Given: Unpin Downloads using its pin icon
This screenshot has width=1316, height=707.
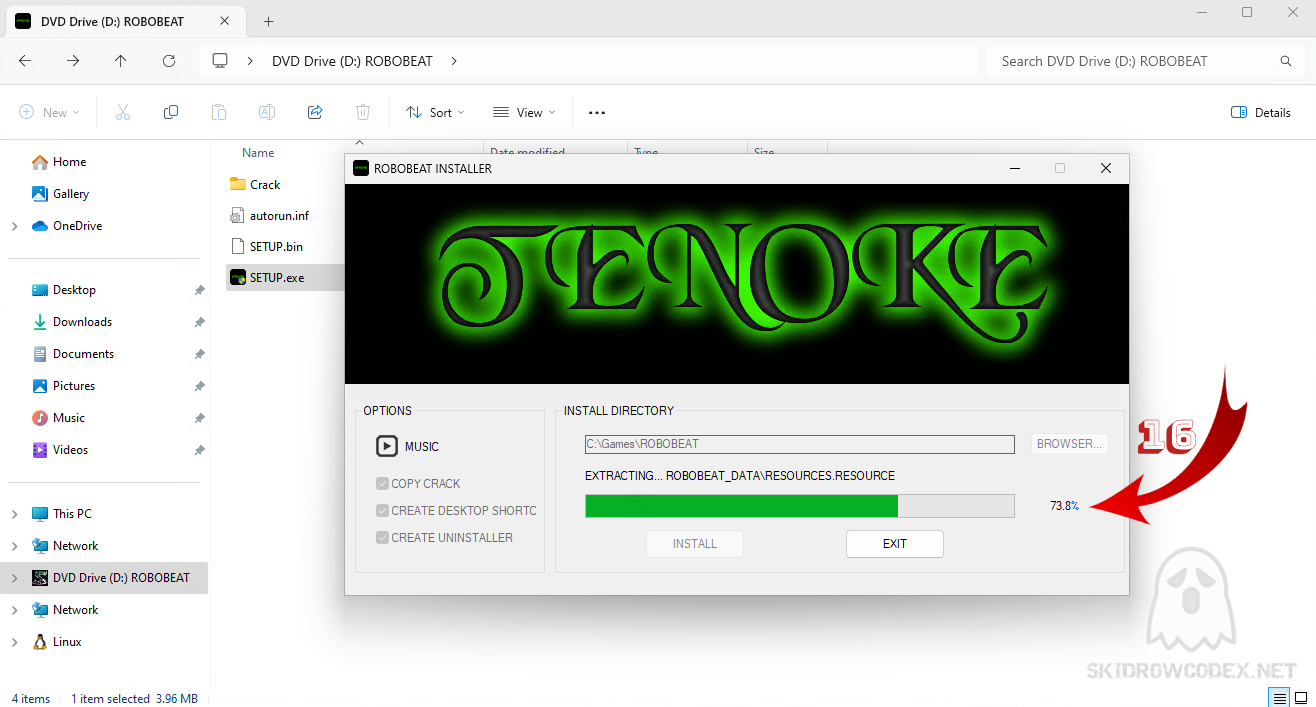Looking at the screenshot, I should coord(199,322).
